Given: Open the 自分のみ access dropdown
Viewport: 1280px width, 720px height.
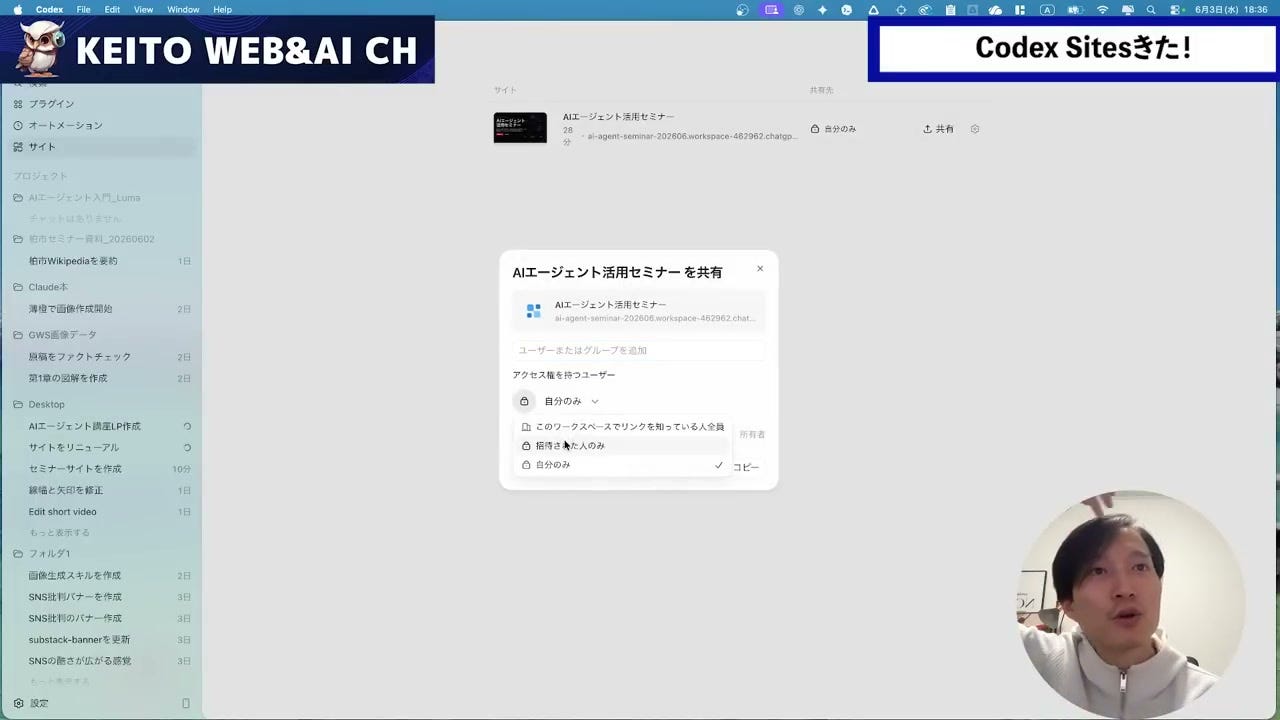Looking at the screenshot, I should click(571, 401).
